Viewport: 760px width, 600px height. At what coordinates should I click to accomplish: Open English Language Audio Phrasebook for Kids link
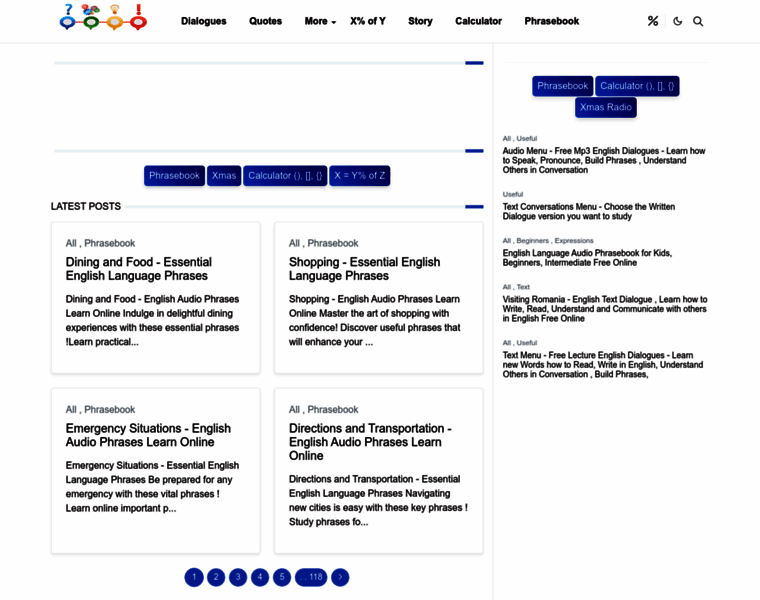click(587, 257)
